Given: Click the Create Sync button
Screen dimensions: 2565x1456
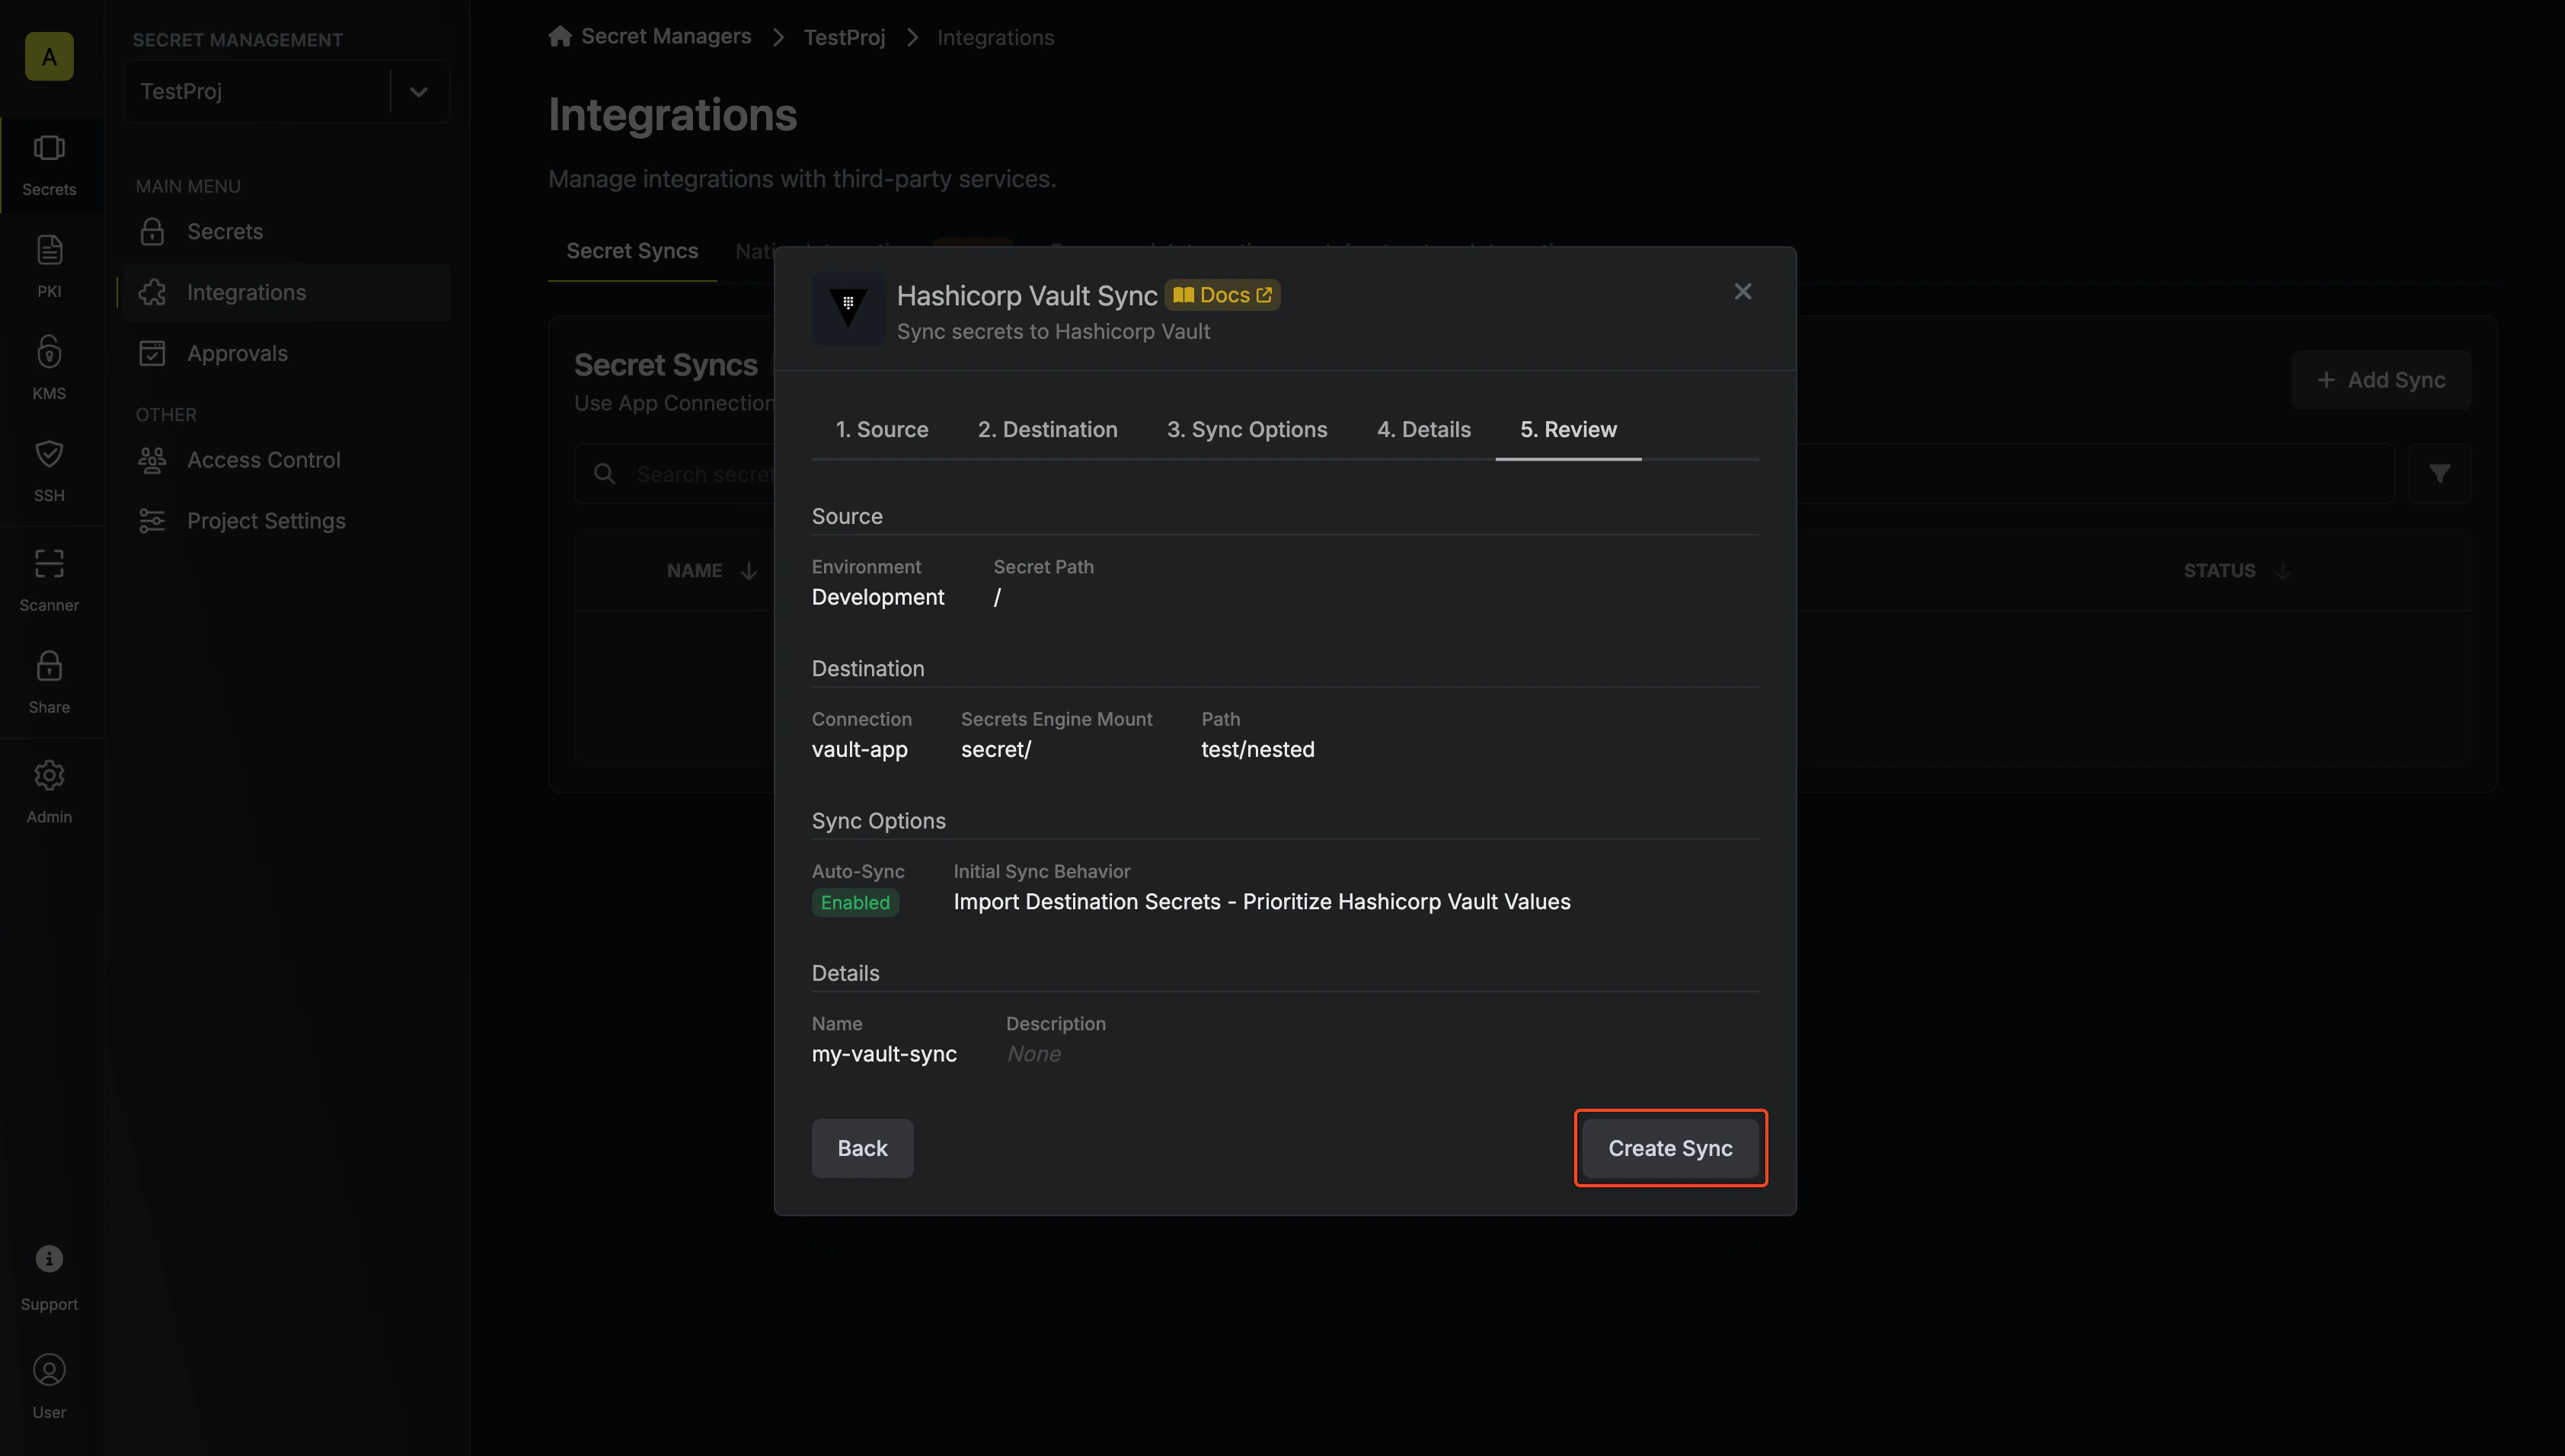Looking at the screenshot, I should coord(1670,1149).
